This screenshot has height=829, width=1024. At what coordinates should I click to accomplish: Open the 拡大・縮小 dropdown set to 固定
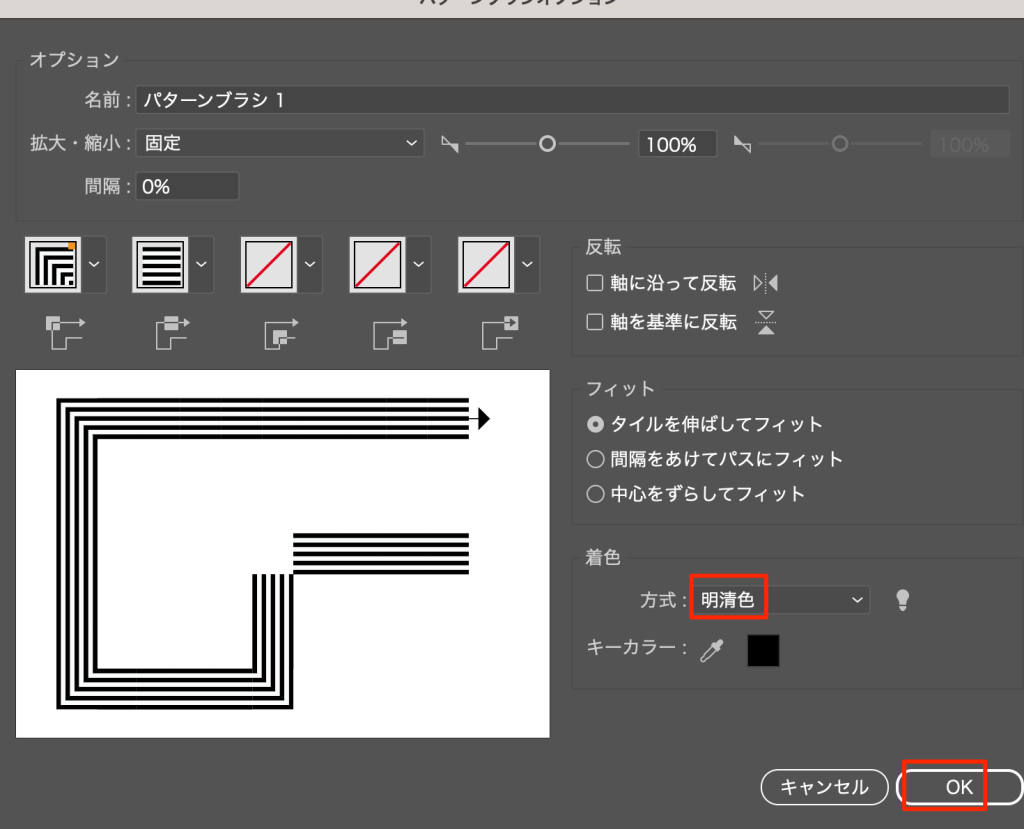(x=280, y=144)
